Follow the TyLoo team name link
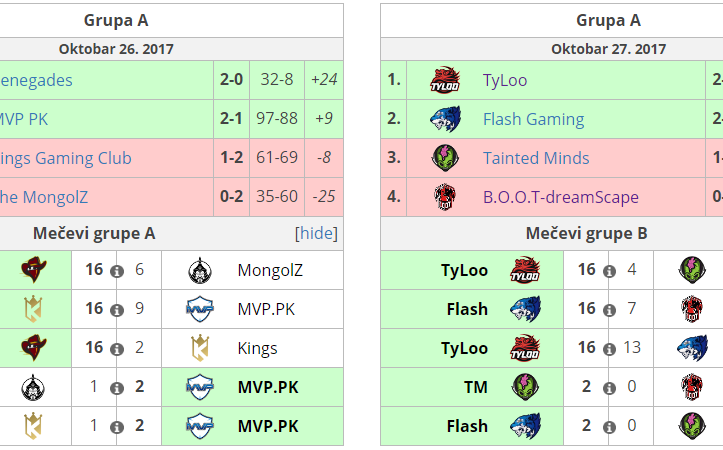723x450 pixels. (505, 80)
